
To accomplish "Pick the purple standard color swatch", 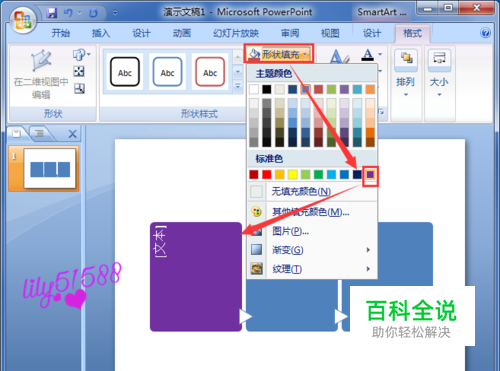I will 370,174.
